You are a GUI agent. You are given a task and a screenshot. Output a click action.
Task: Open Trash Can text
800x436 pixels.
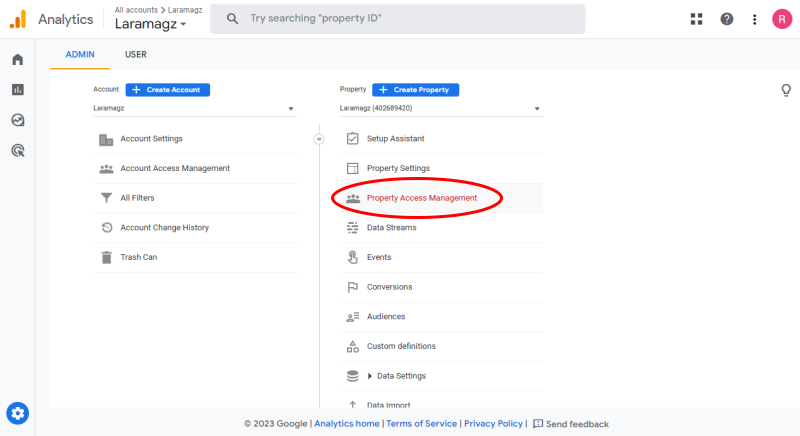139,257
